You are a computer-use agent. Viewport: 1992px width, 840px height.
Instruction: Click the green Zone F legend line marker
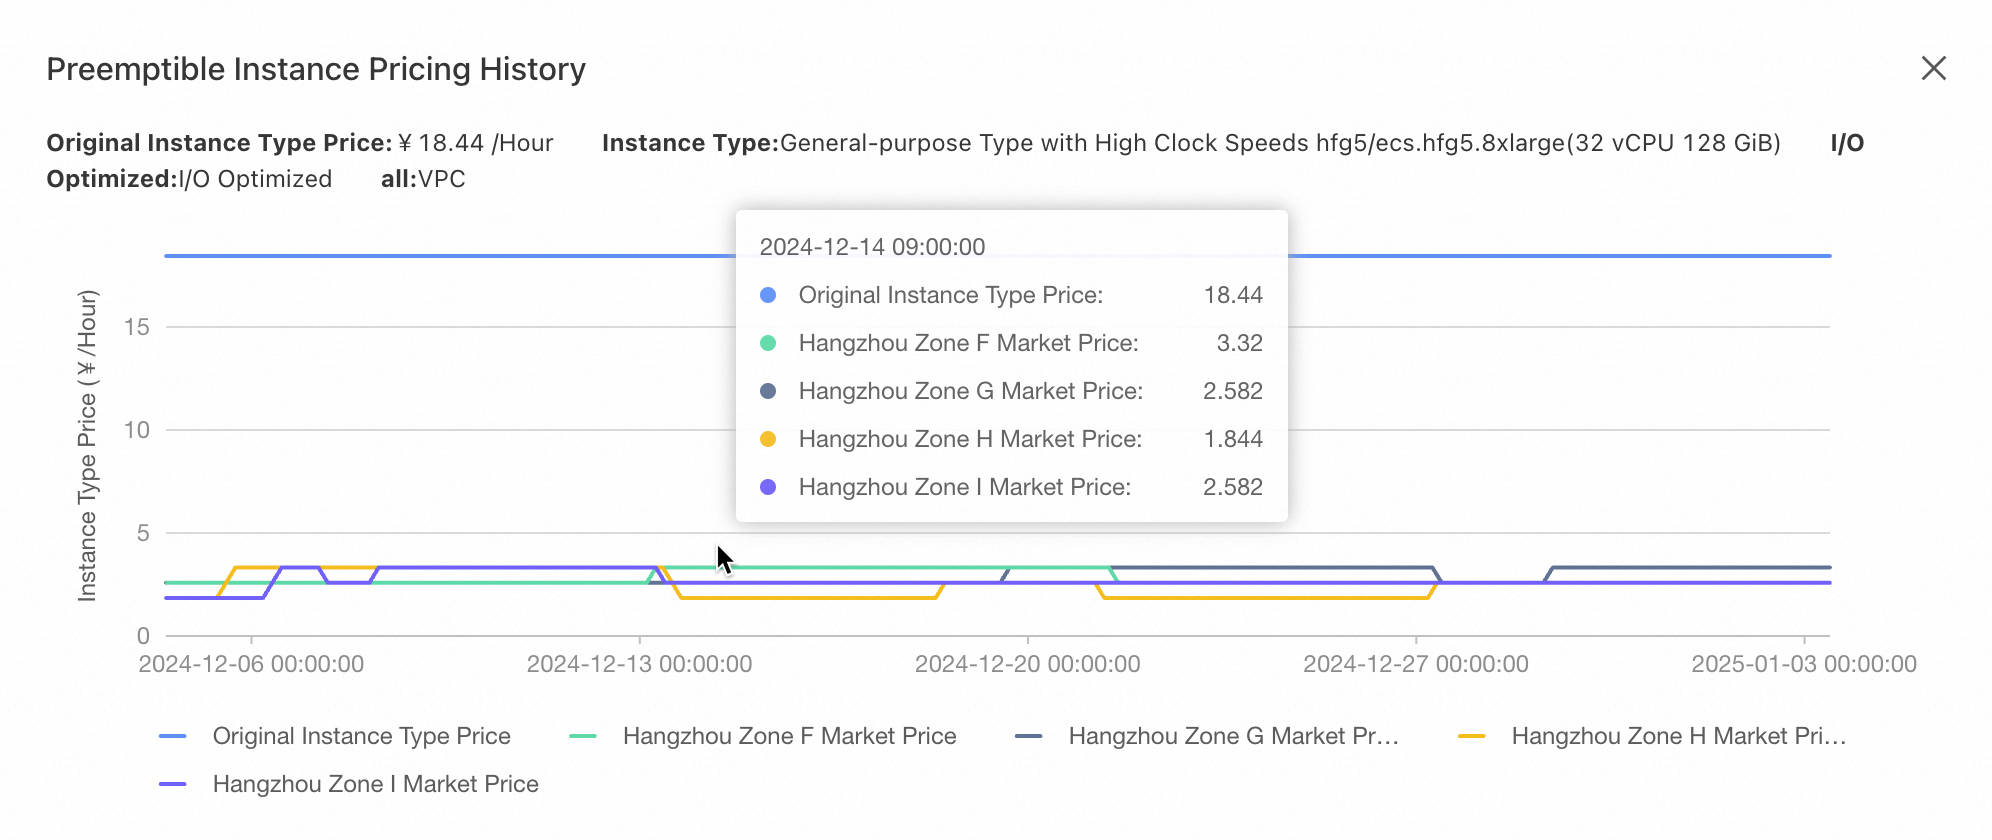pos(583,736)
